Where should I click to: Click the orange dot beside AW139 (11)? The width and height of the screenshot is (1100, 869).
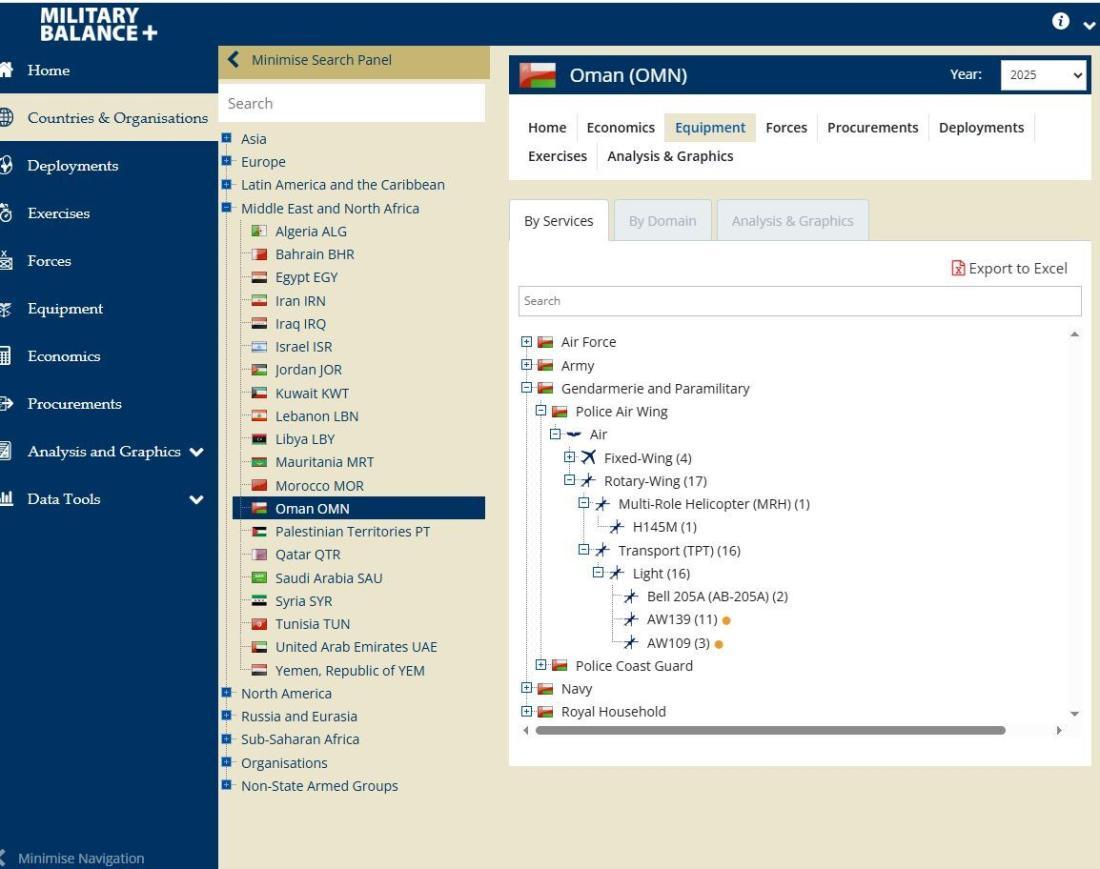(726, 621)
